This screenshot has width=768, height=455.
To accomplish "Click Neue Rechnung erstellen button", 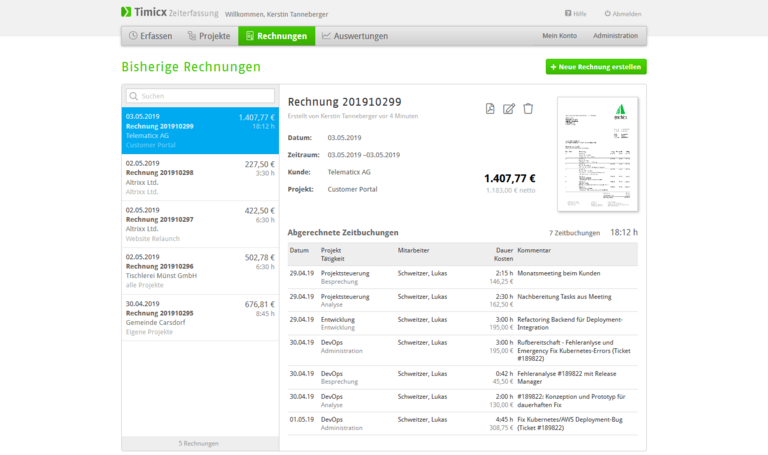I will click(596, 67).
